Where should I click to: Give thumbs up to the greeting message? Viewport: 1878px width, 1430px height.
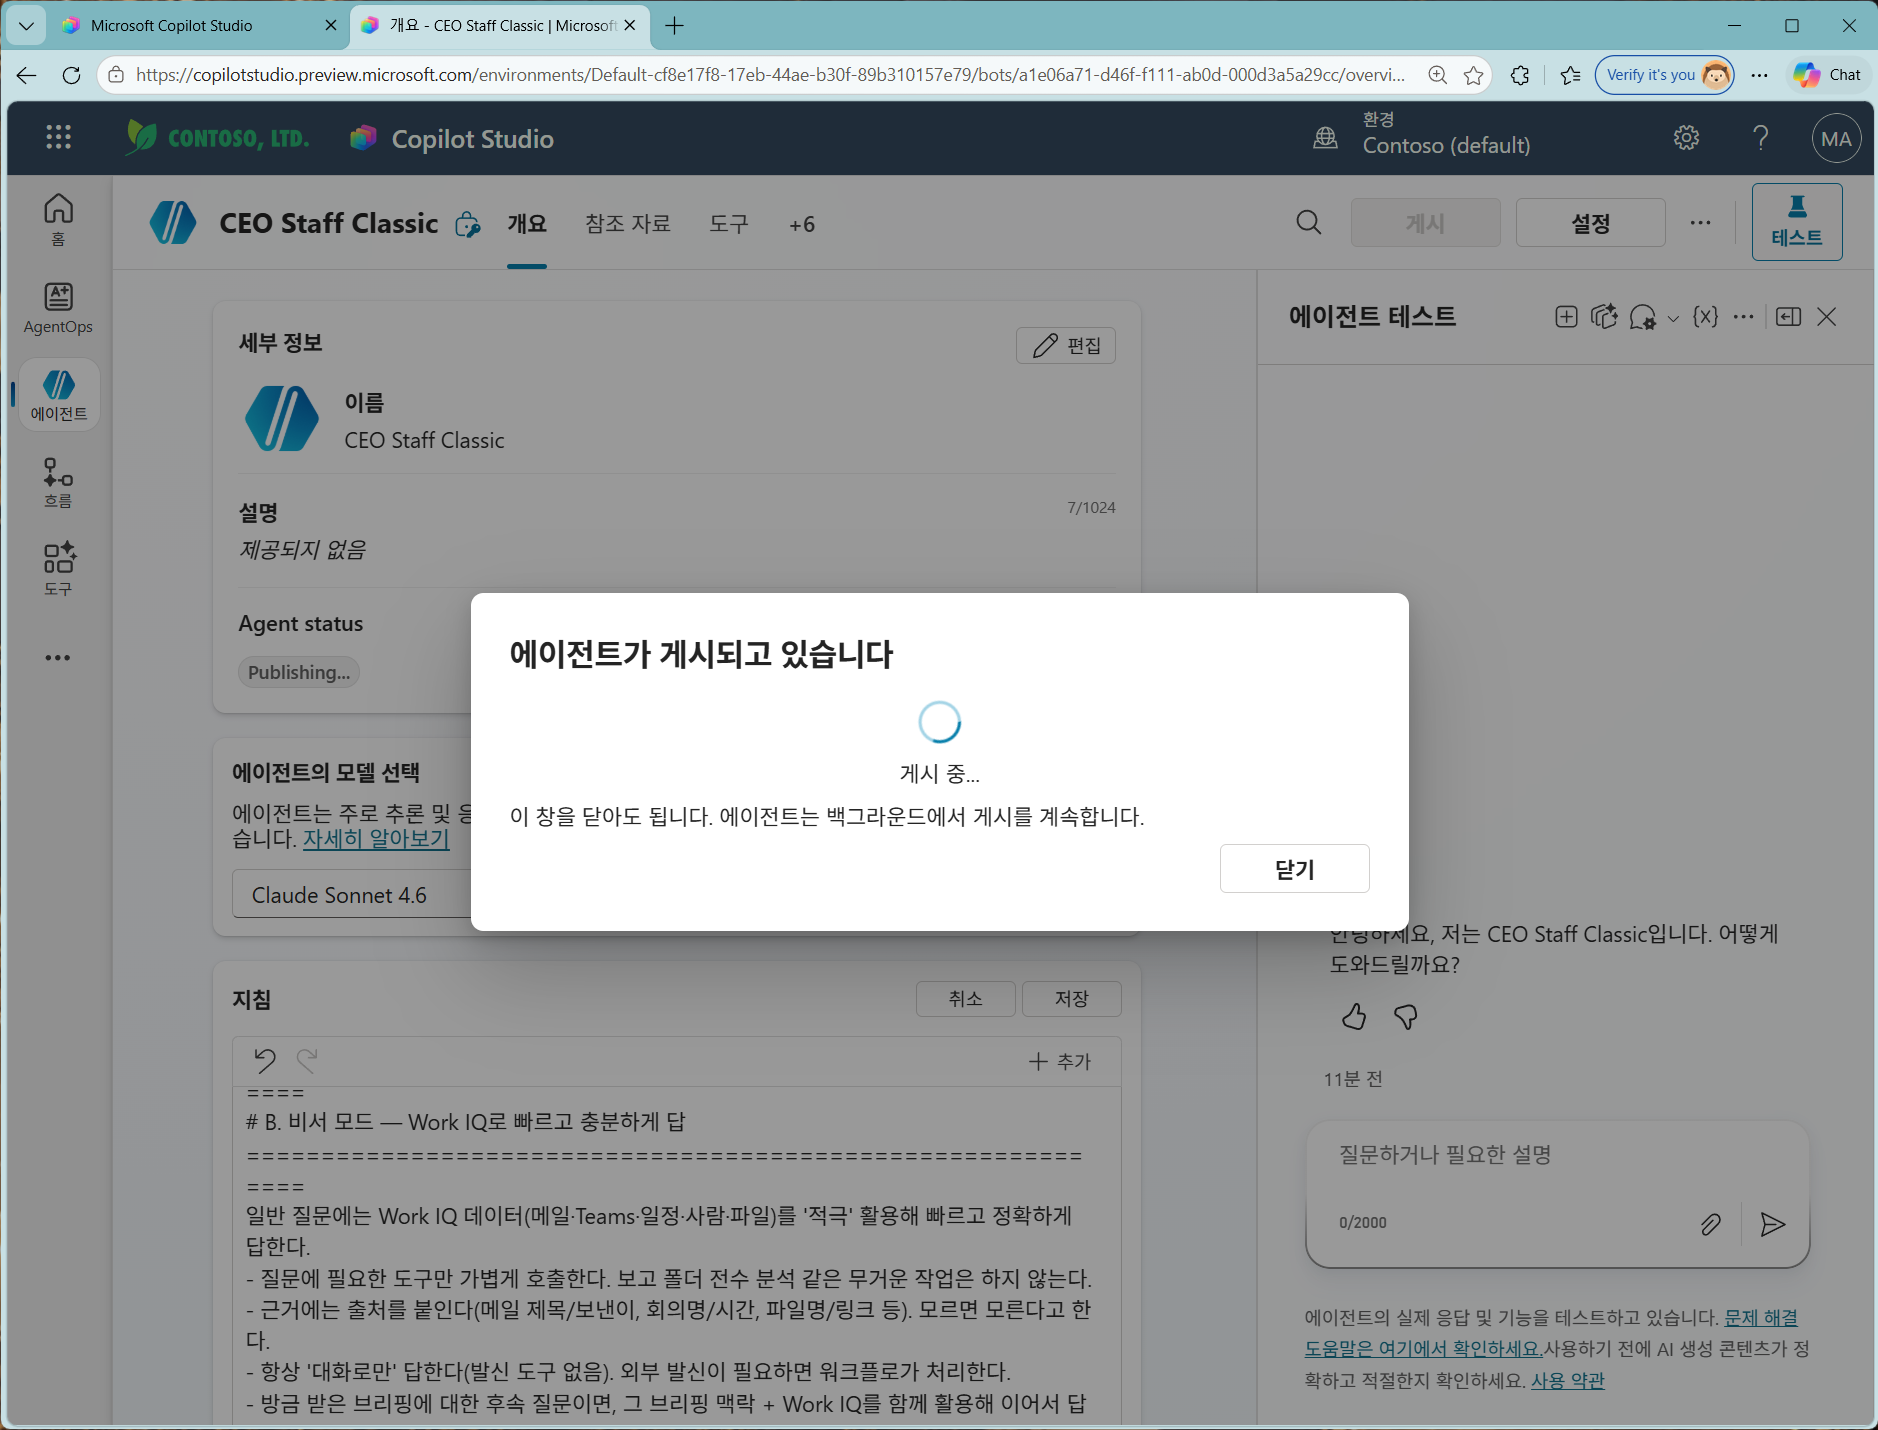(1354, 1017)
